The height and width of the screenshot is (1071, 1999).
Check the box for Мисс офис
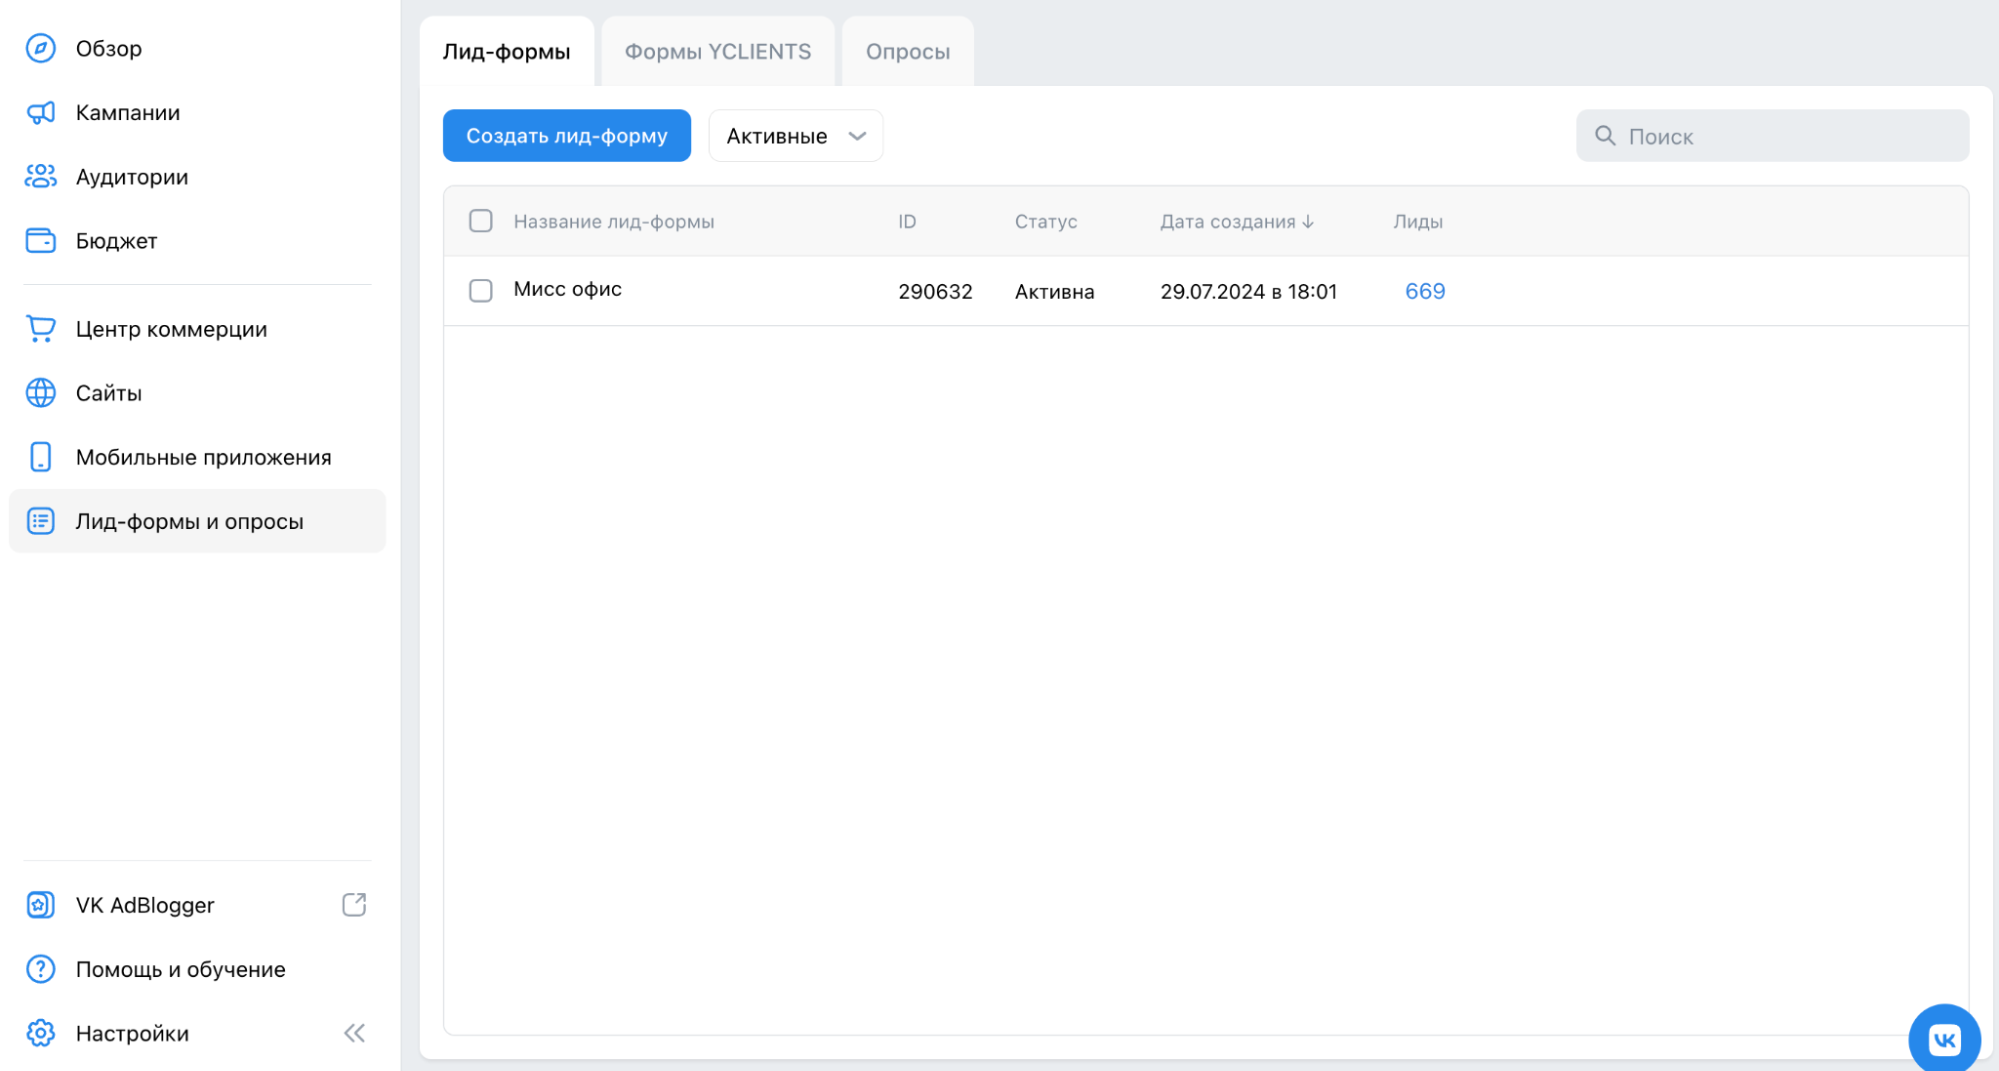[x=481, y=291]
